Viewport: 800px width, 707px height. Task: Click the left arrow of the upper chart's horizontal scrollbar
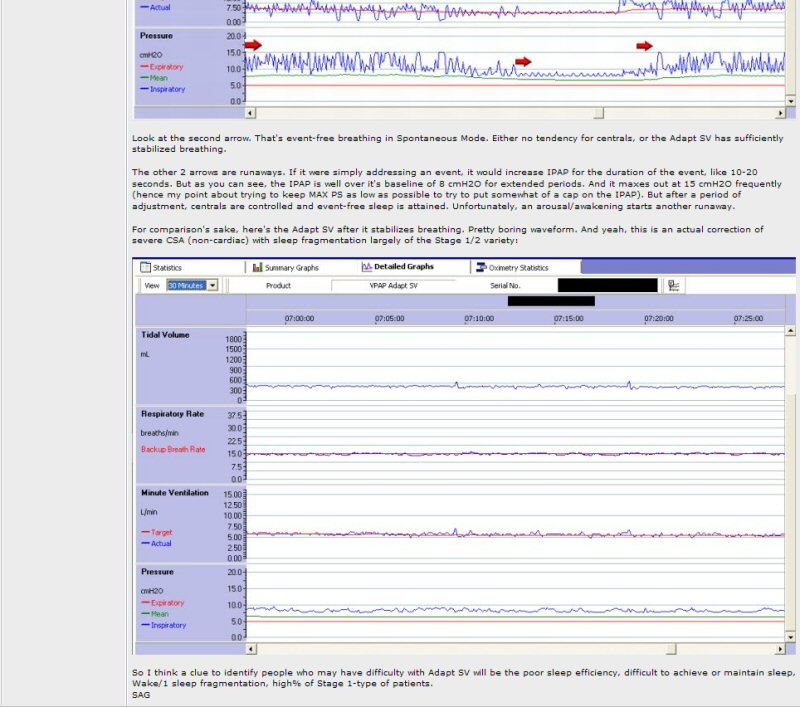250,113
